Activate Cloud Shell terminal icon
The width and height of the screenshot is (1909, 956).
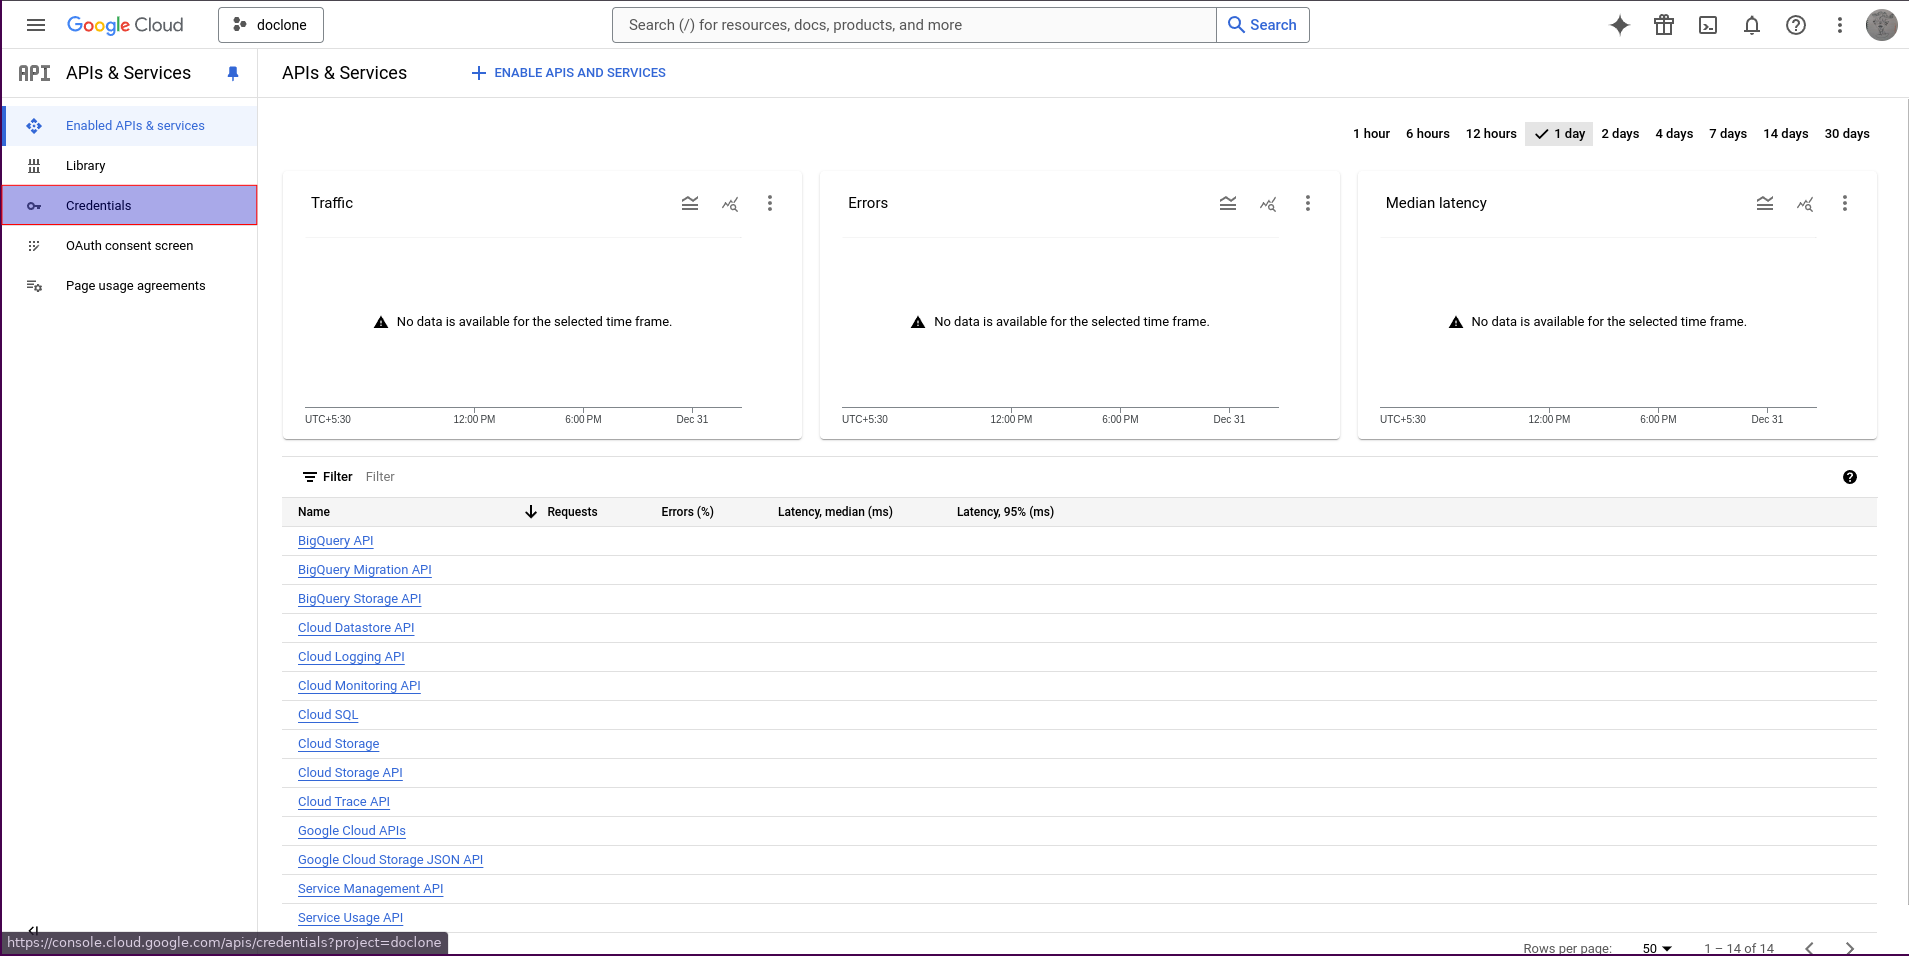coord(1707,25)
